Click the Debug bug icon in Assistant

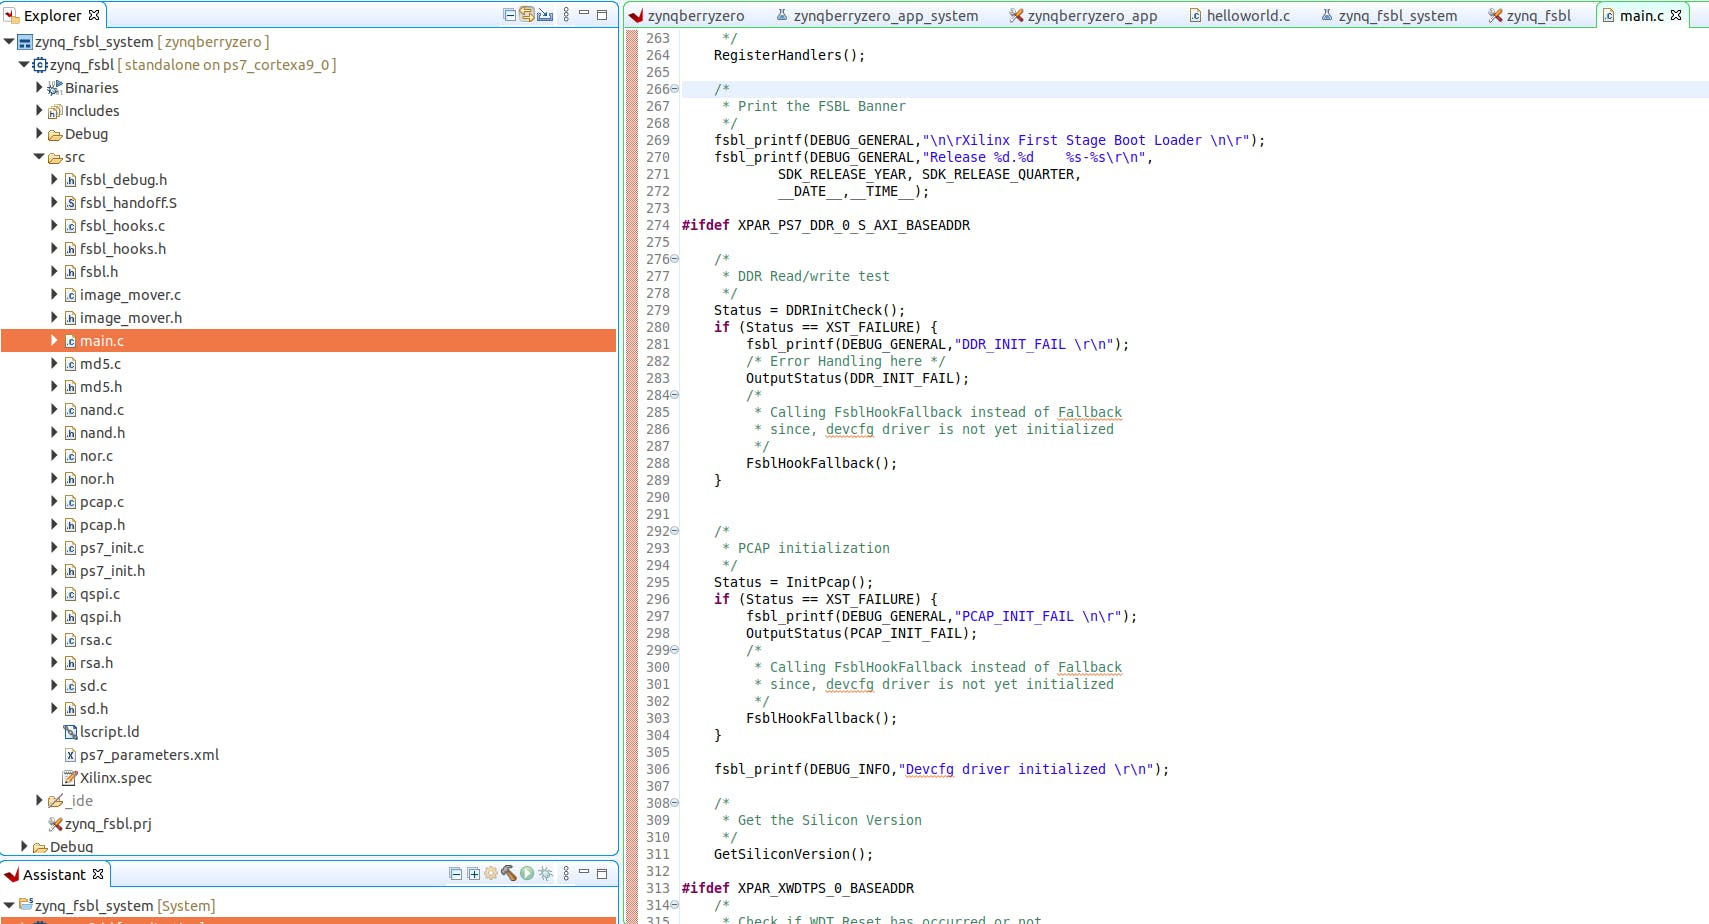click(545, 874)
